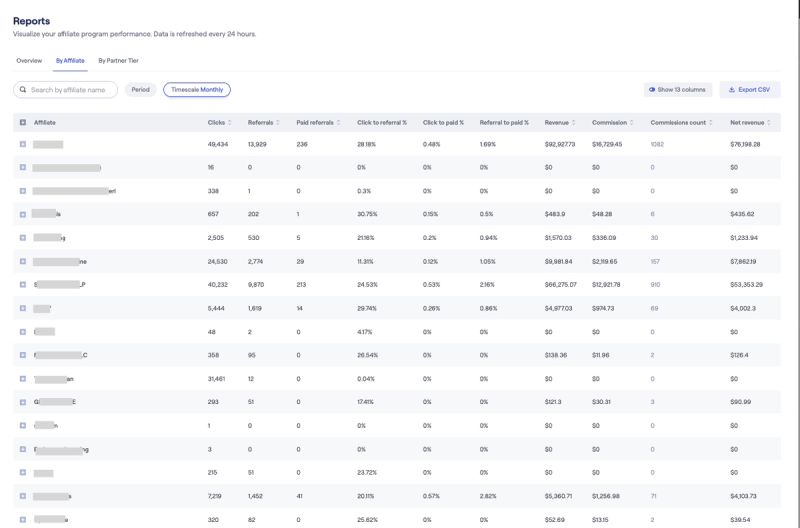Select the row with 24,530 clicks
The image size is (800, 528).
(x=22, y=261)
